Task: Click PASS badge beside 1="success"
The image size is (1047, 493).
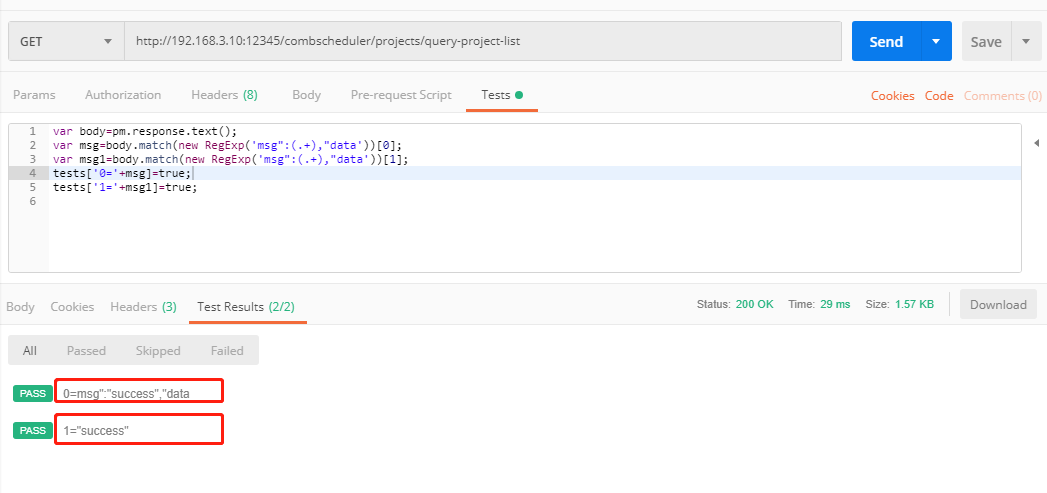Action: [33, 431]
